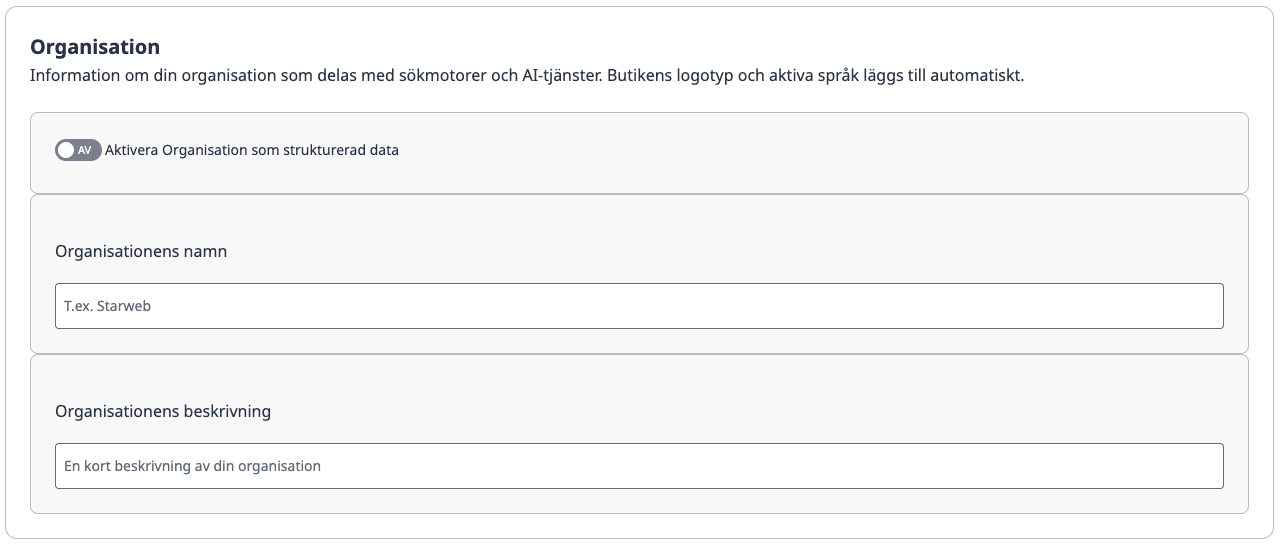
Task: Click the label Aktivera Organisation som strukturerad data
Action: [252, 150]
